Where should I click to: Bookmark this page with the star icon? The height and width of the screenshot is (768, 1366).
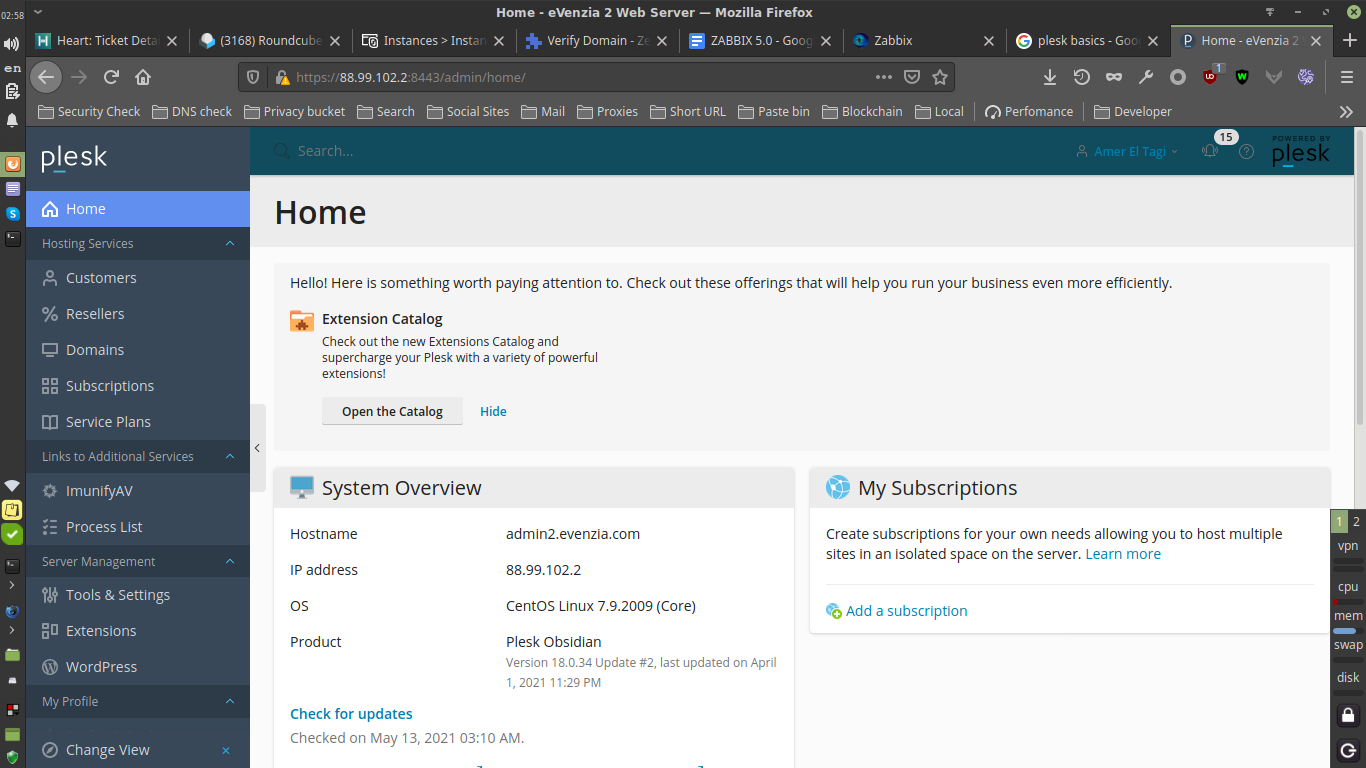click(940, 77)
